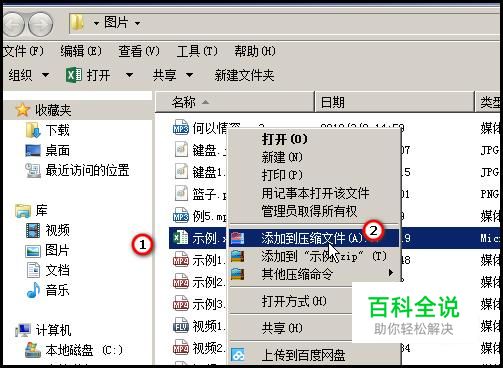503x368 pixels.
Task: Open the dropdown arrow before 图片 in address bar
Action: [x=96, y=23]
